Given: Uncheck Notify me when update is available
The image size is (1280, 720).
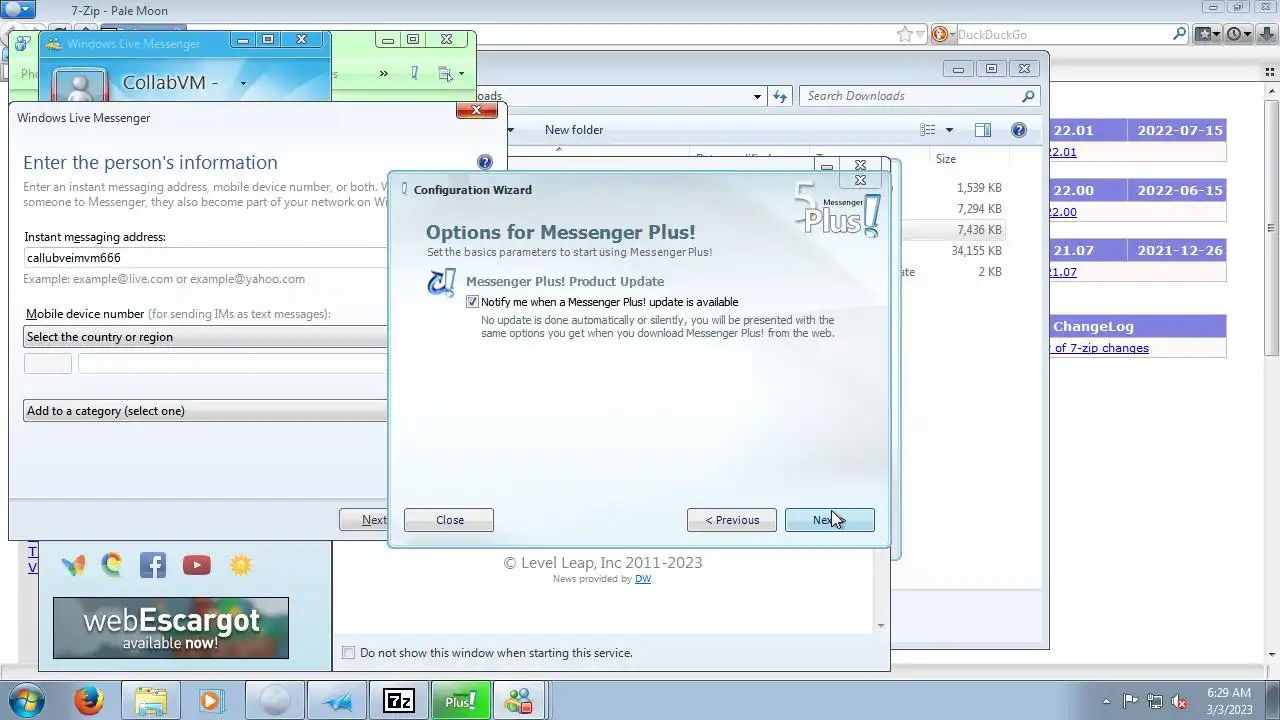Looking at the screenshot, I should 473,302.
